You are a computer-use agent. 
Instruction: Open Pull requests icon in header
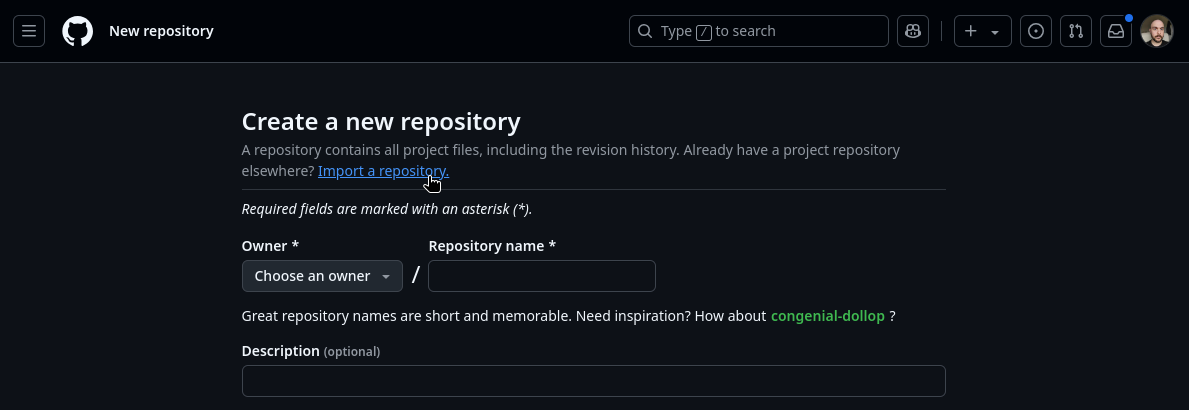(1076, 31)
